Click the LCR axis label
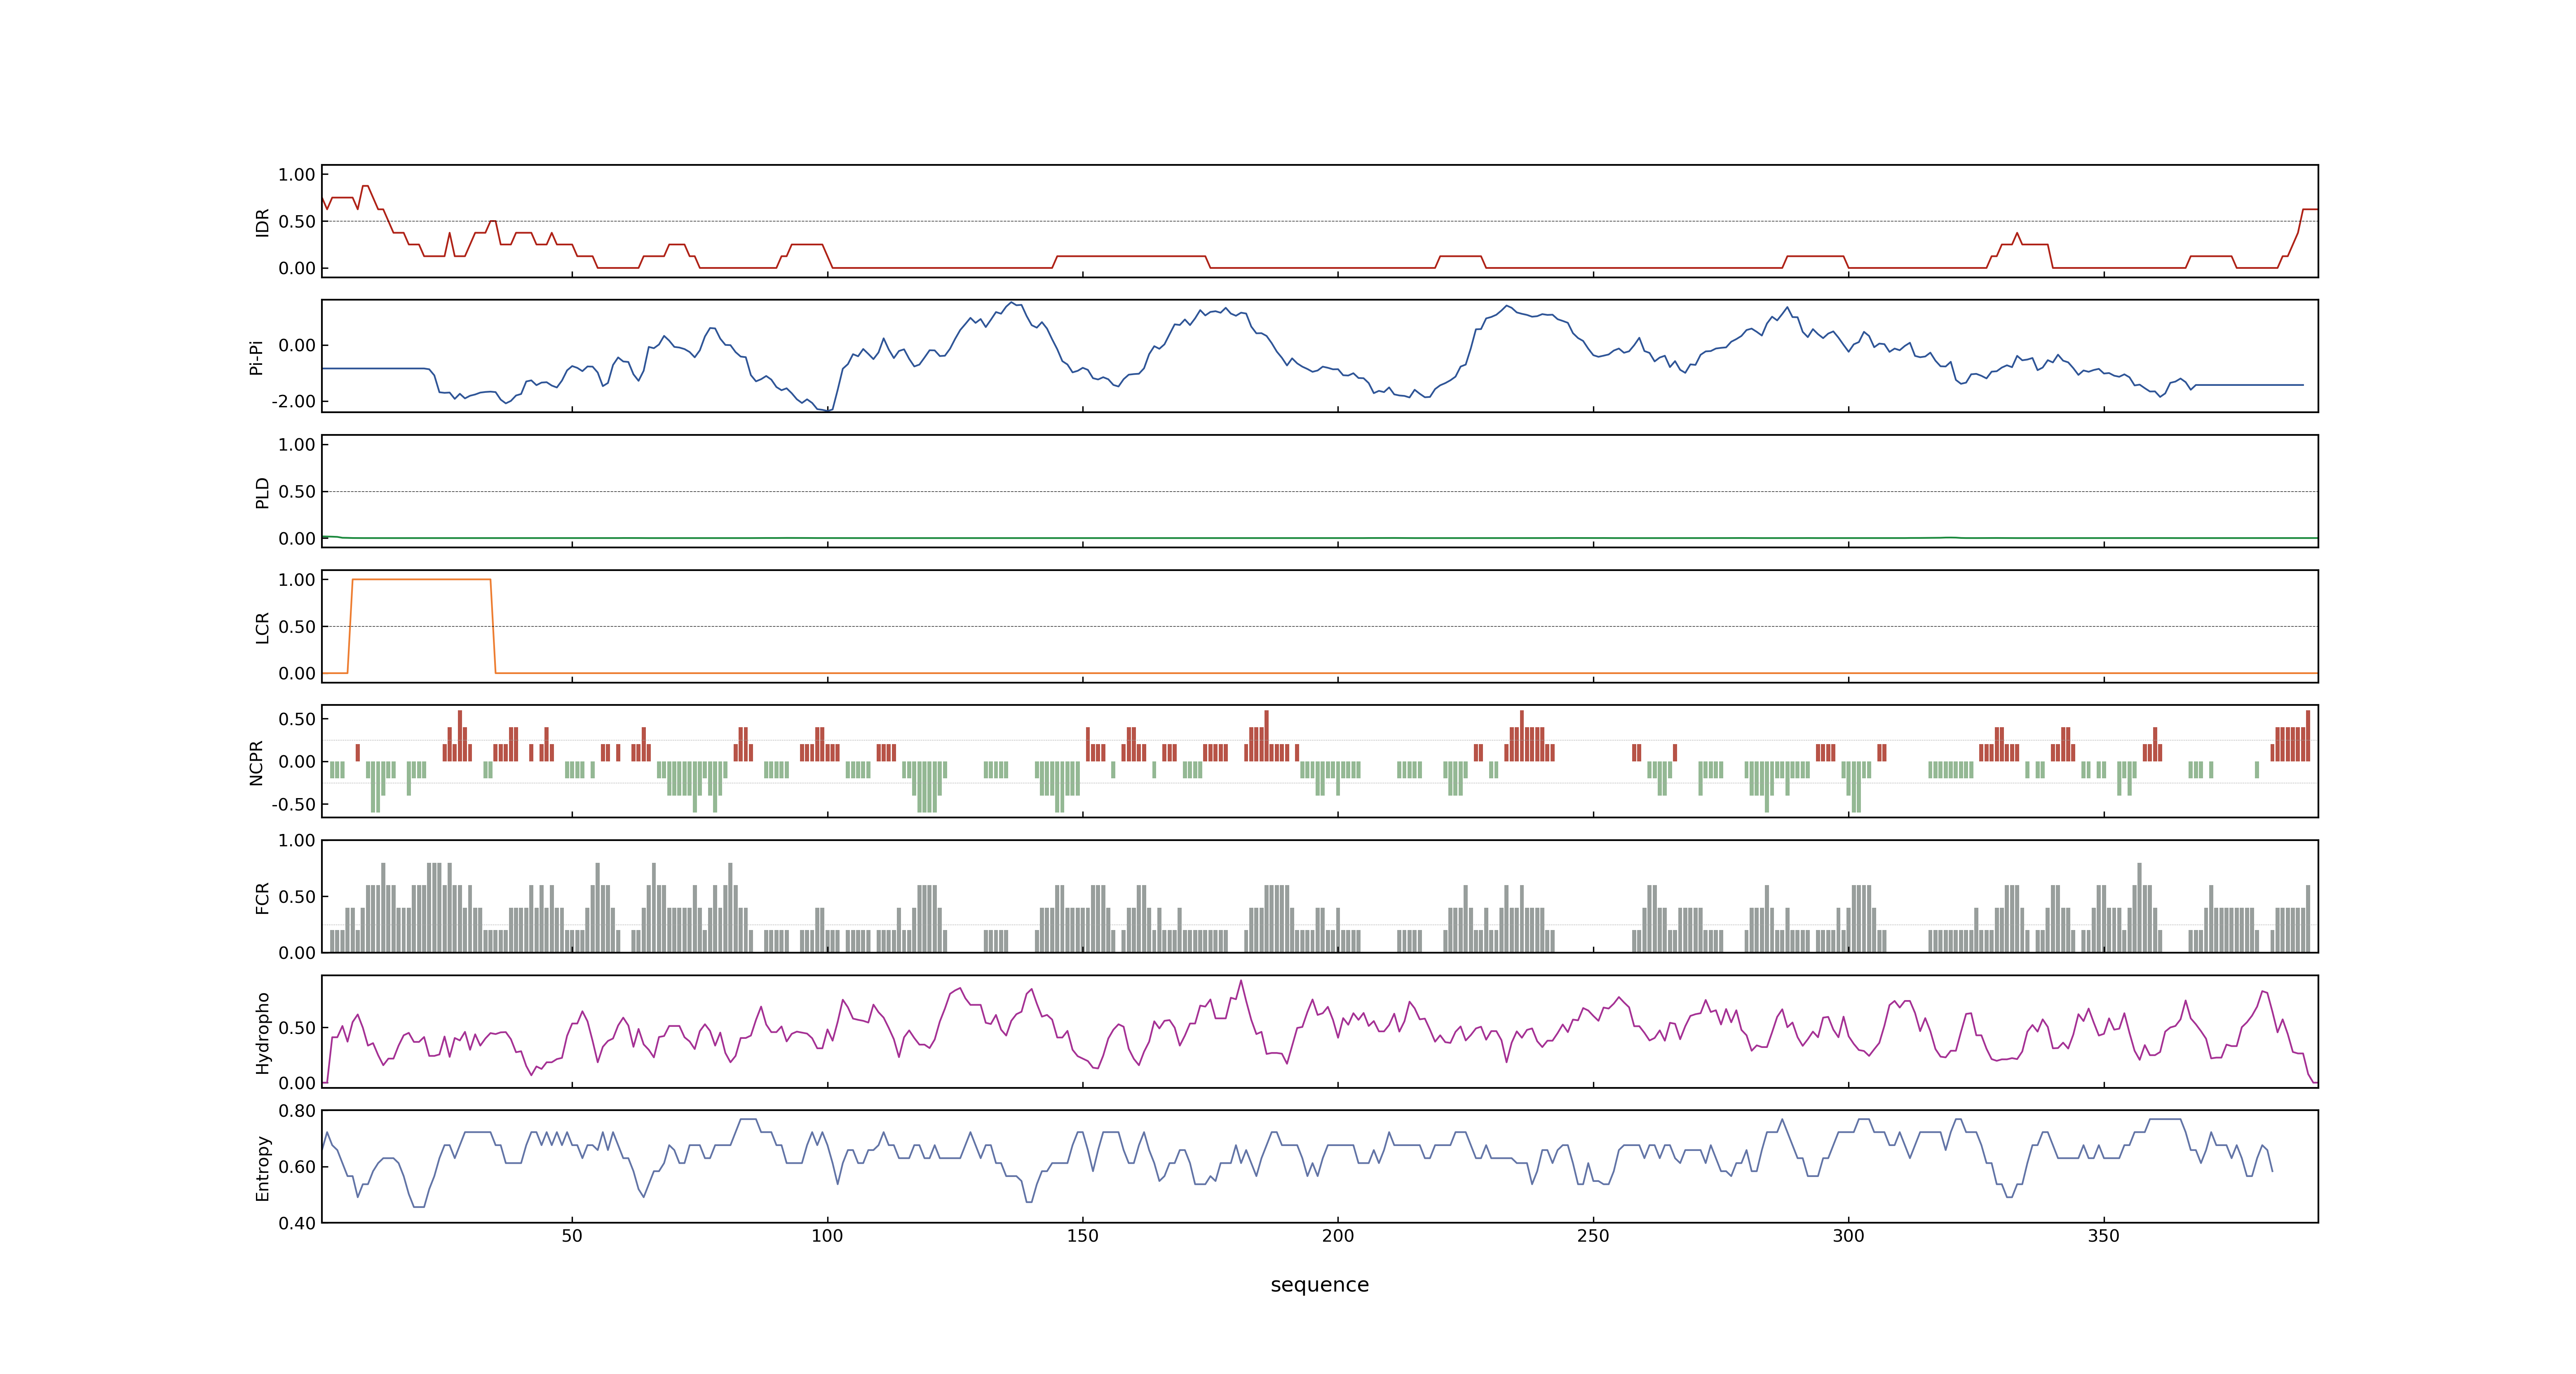Viewport: 2576px width, 1374px height. 262,627
